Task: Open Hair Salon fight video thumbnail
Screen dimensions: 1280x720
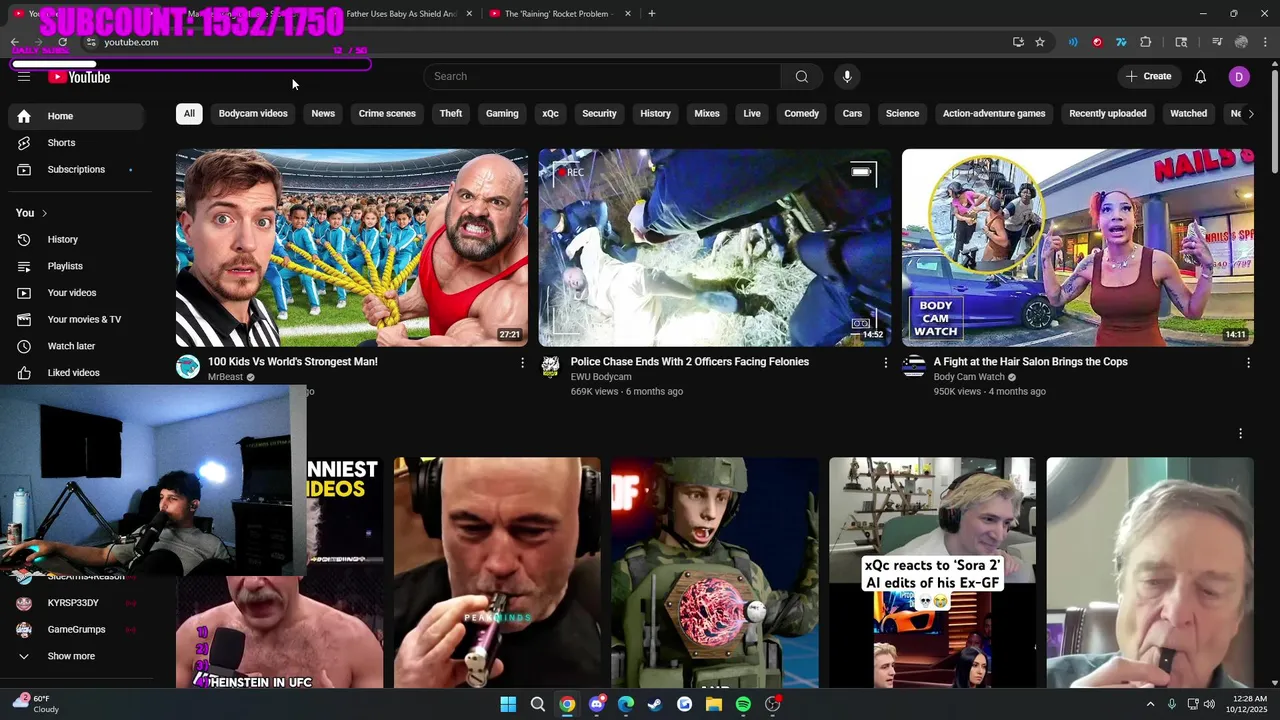Action: pos(1078,247)
